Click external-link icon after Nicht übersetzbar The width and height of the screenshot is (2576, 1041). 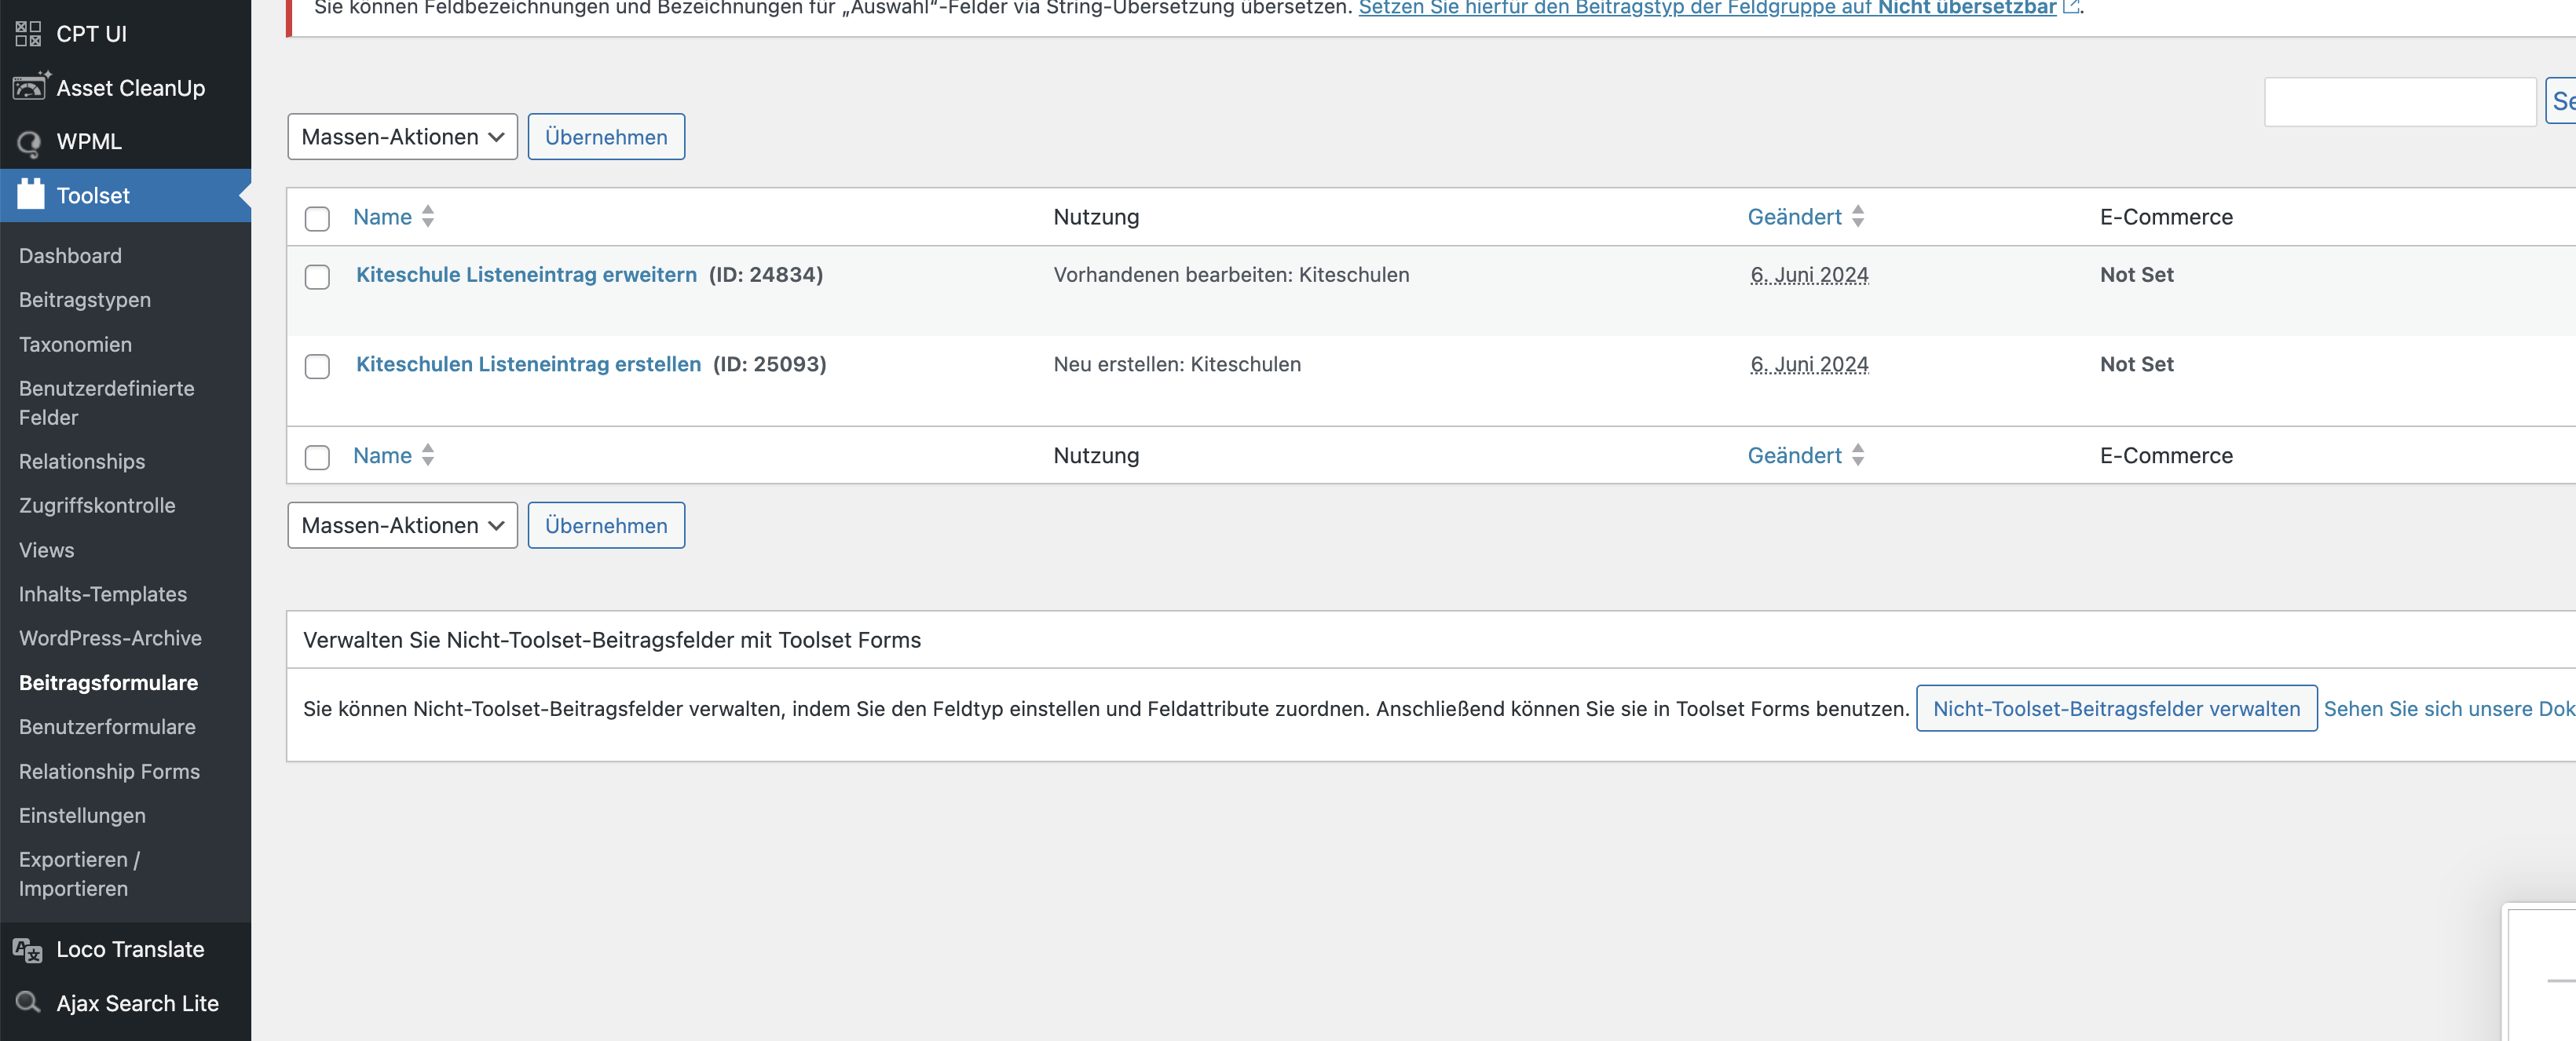point(2071,7)
